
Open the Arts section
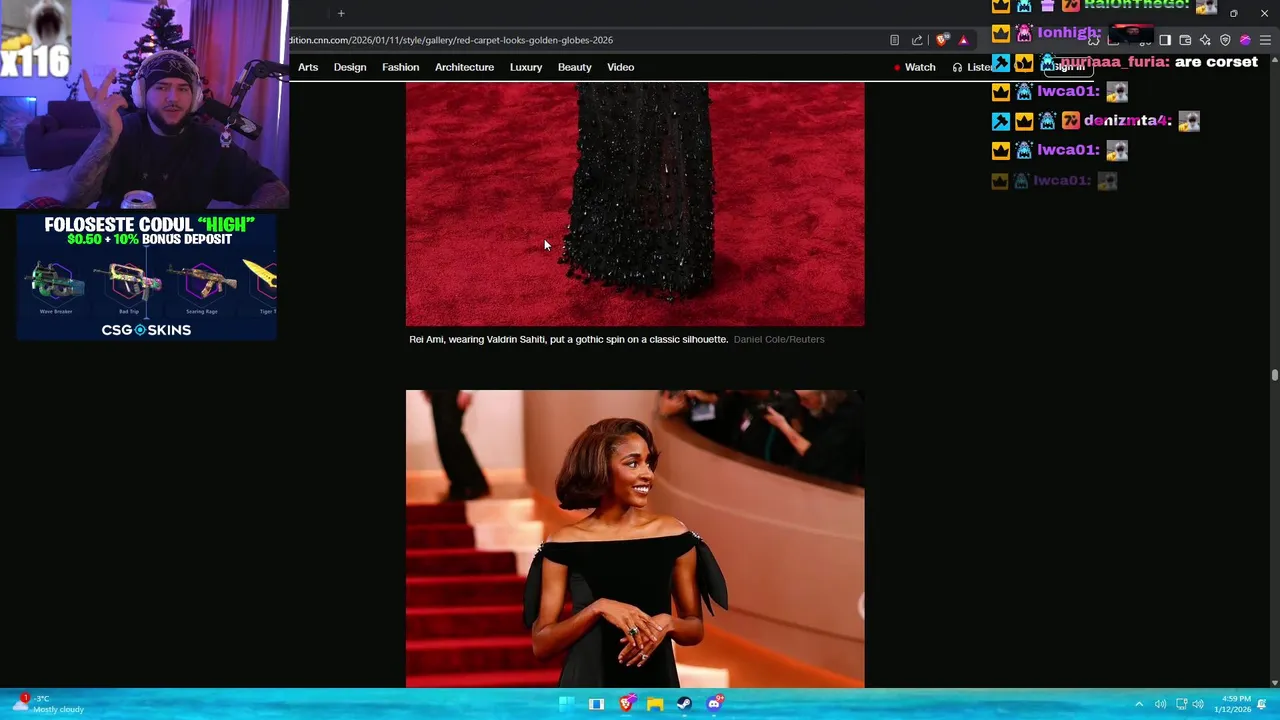point(308,67)
